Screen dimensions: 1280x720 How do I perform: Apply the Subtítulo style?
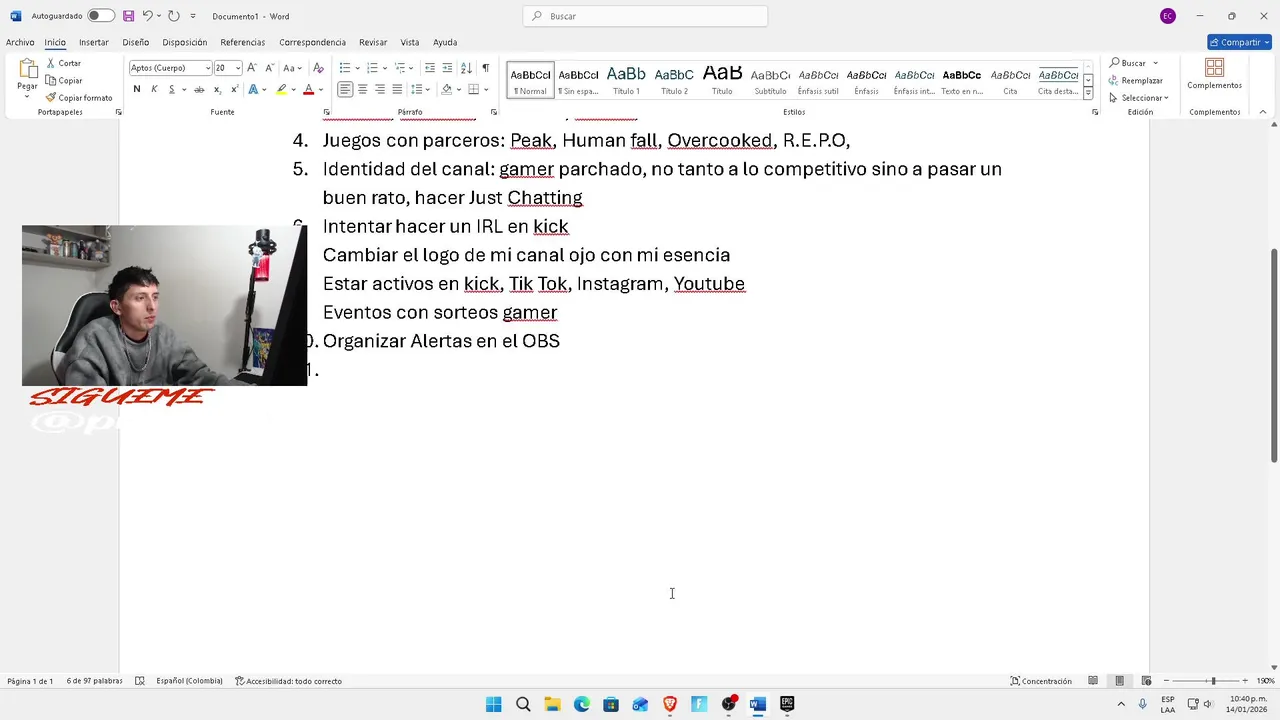tap(770, 79)
